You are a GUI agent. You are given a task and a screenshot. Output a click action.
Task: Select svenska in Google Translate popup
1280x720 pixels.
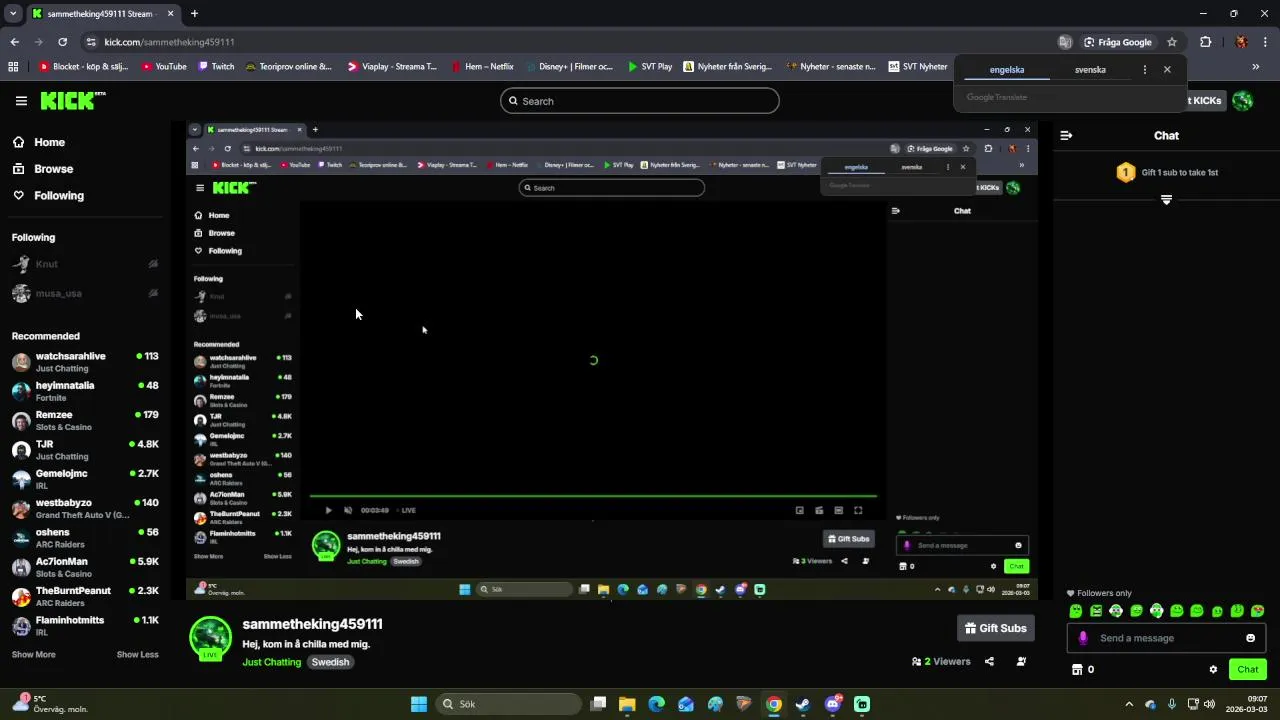click(x=1090, y=70)
